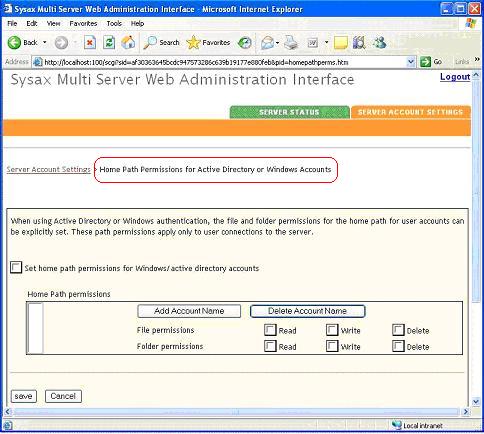
Task: Click the Local intranet zone icon
Action: (397, 425)
